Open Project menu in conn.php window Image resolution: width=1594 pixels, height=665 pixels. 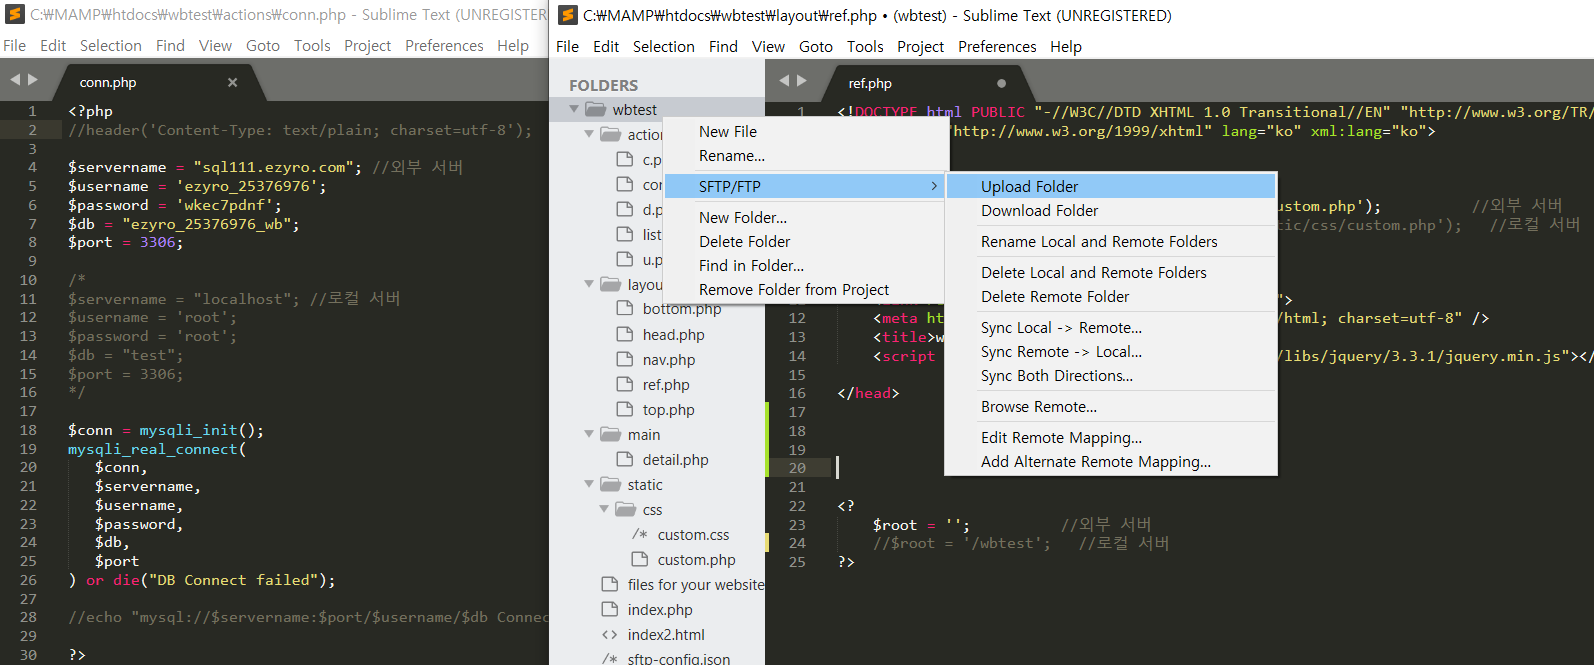click(367, 45)
